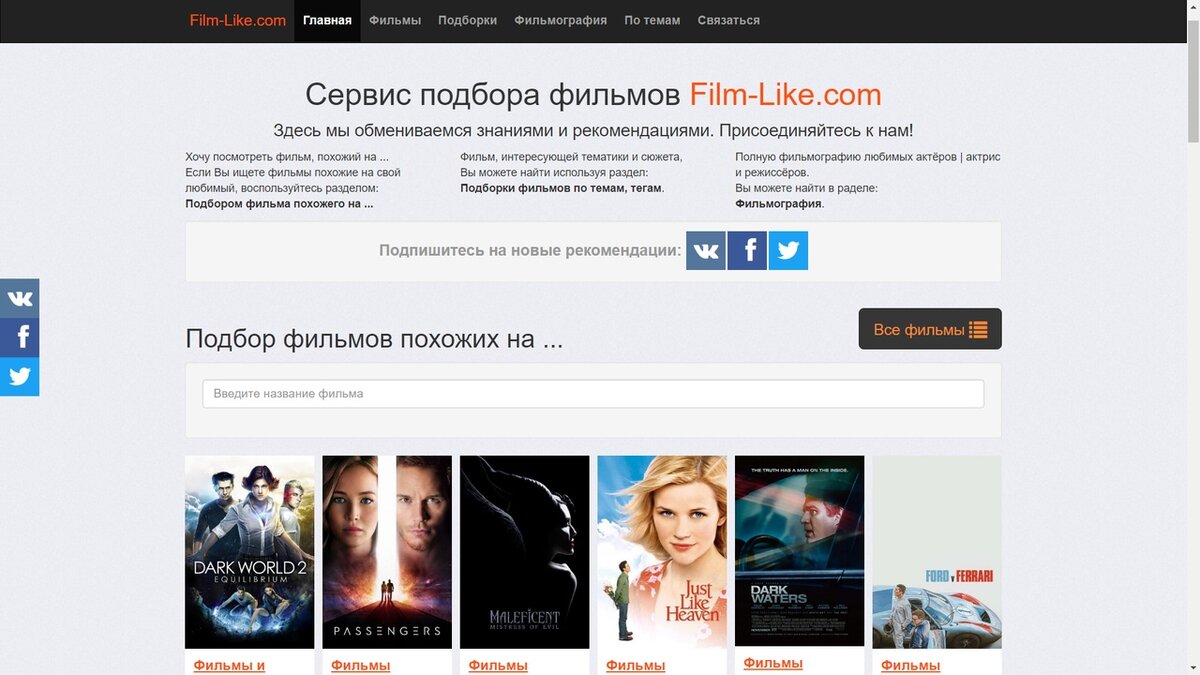
Task: Click the link under Maleficent poster
Action: [498, 665]
